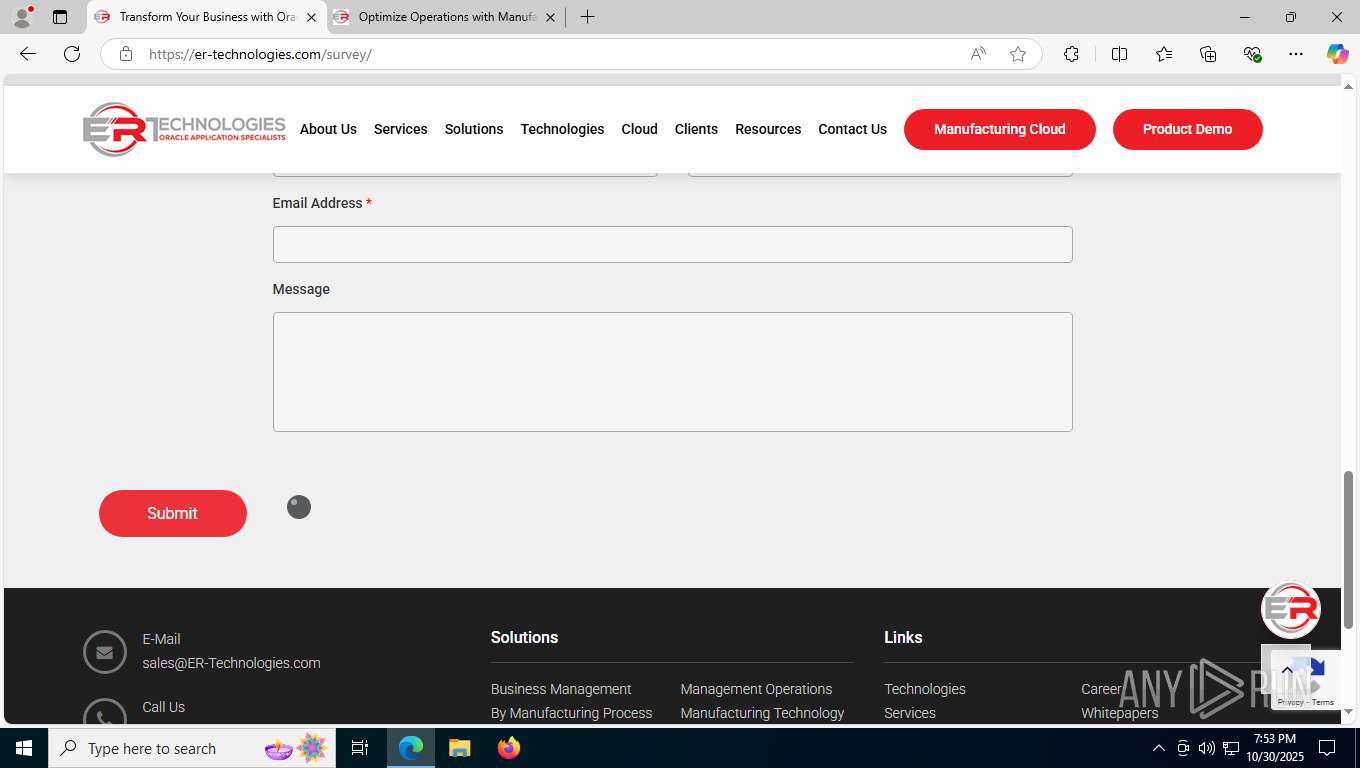Click the footer email envelope icon
Viewport: 1360px width, 768px height.
[x=105, y=652]
